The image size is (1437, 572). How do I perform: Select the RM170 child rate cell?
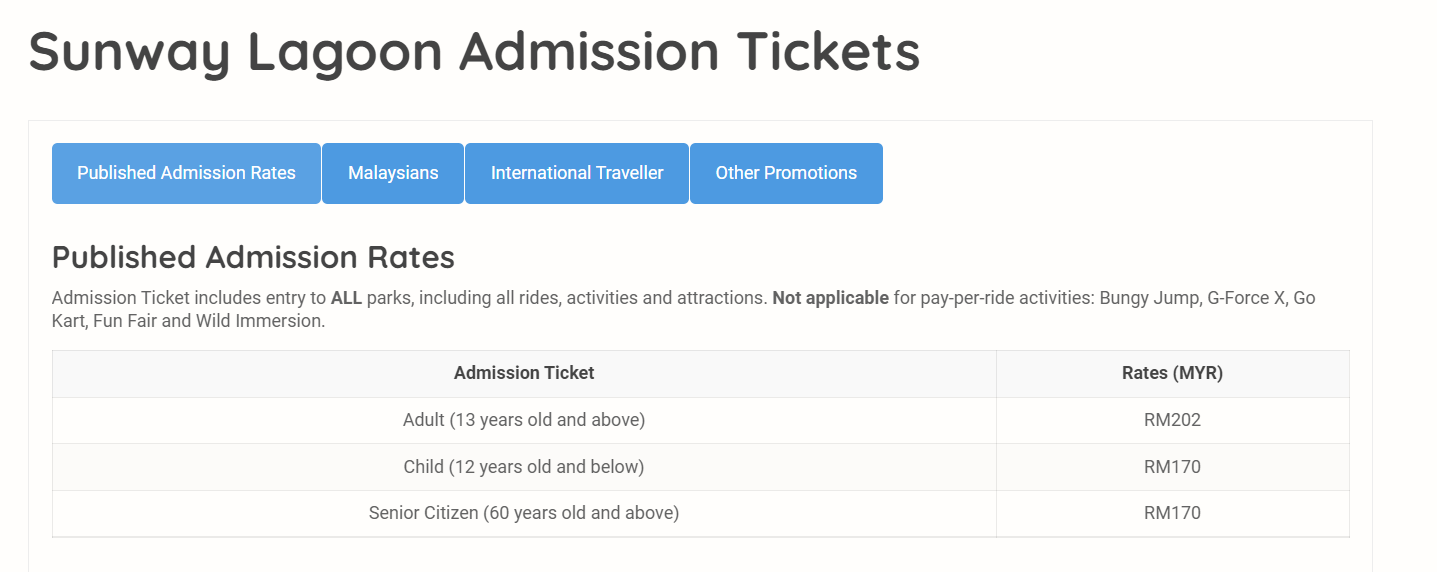pyautogui.click(x=1172, y=467)
